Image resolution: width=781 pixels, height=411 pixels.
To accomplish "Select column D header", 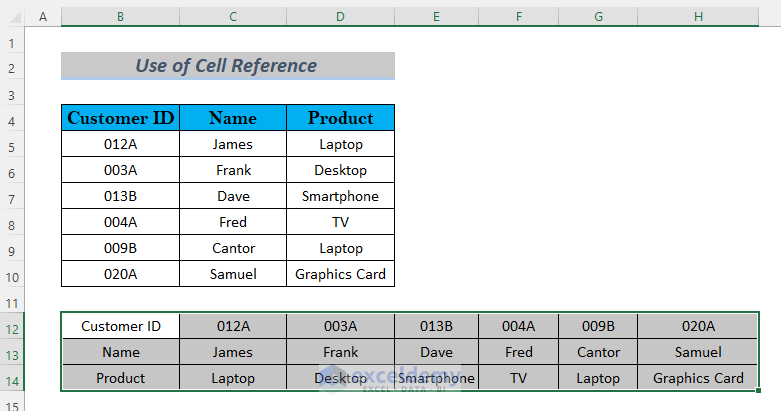I will tap(340, 17).
